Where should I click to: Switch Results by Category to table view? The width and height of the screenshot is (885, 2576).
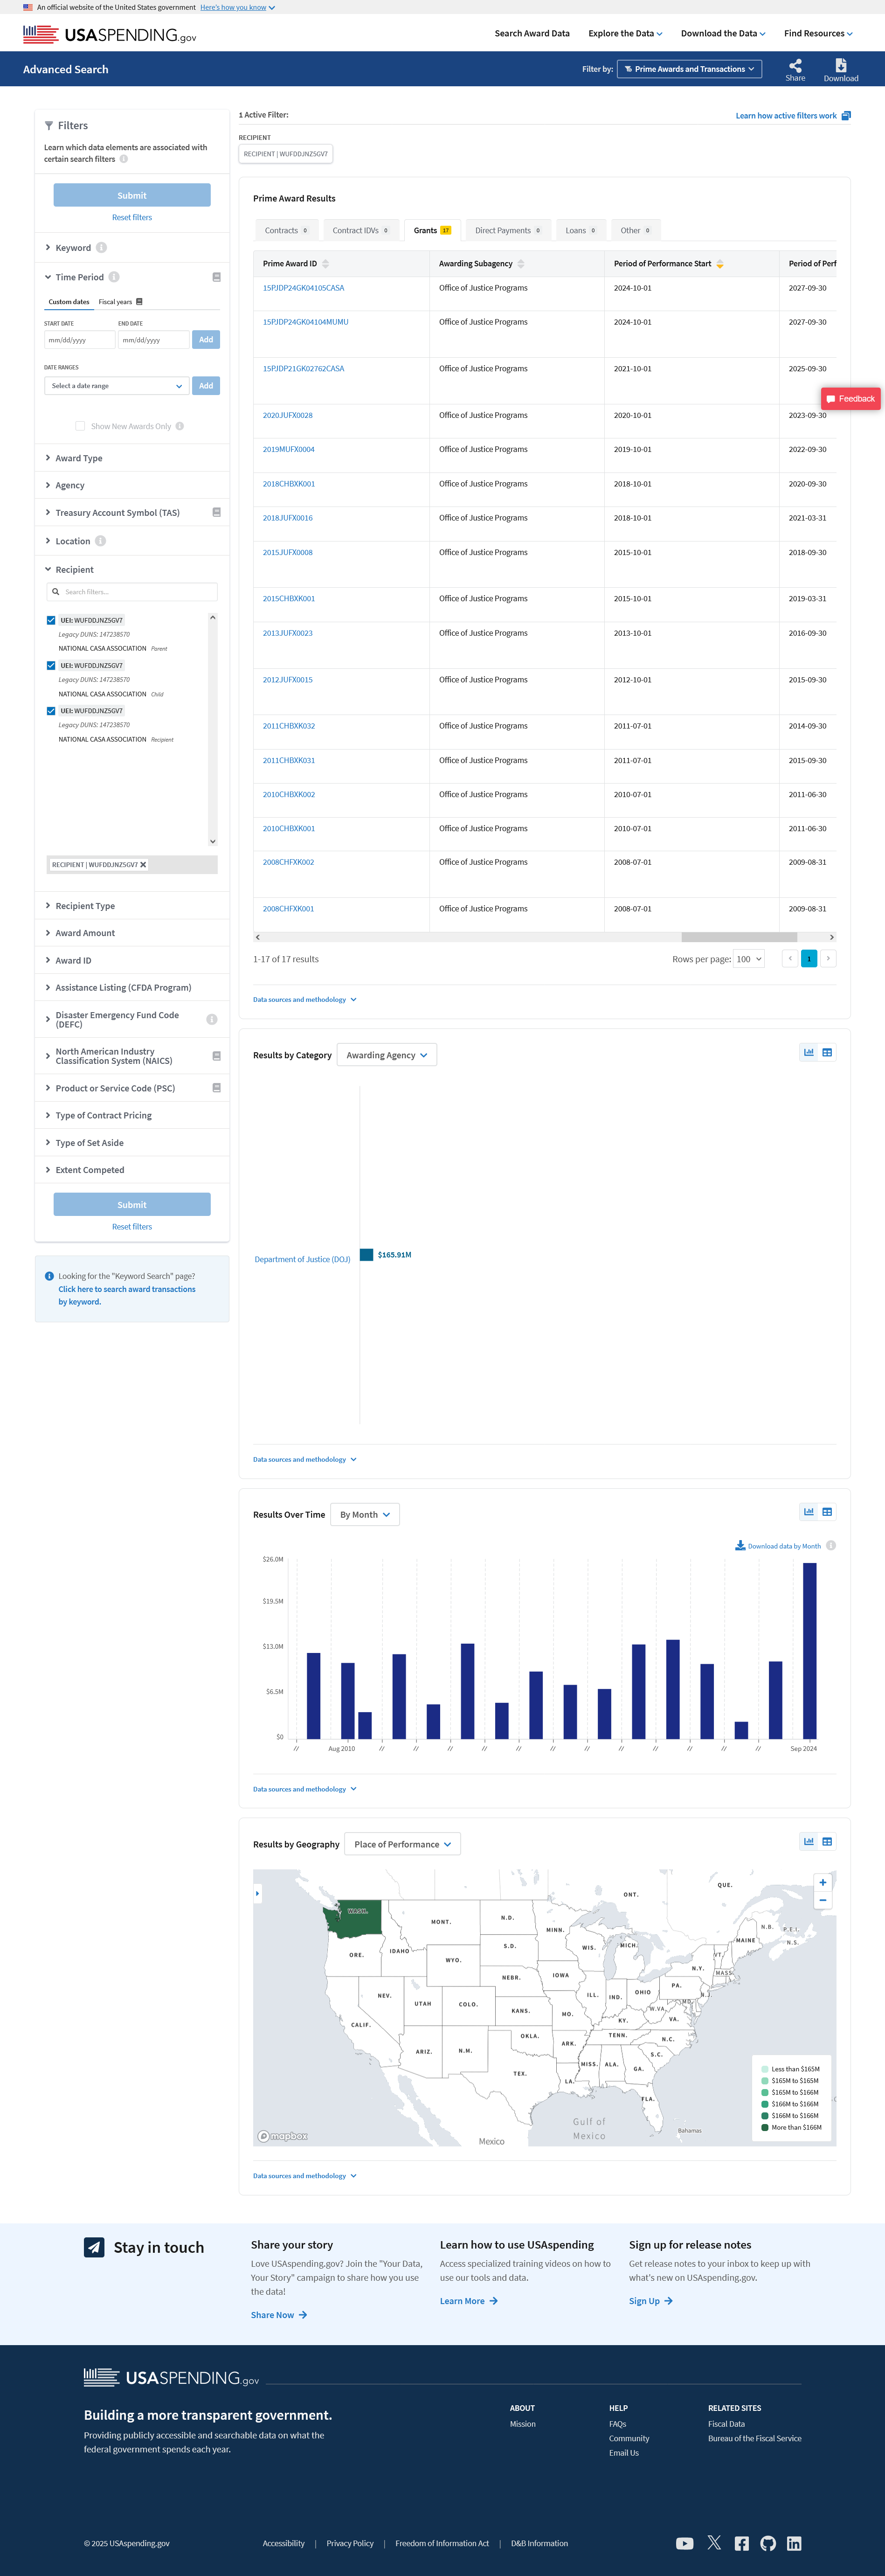coord(827,1052)
